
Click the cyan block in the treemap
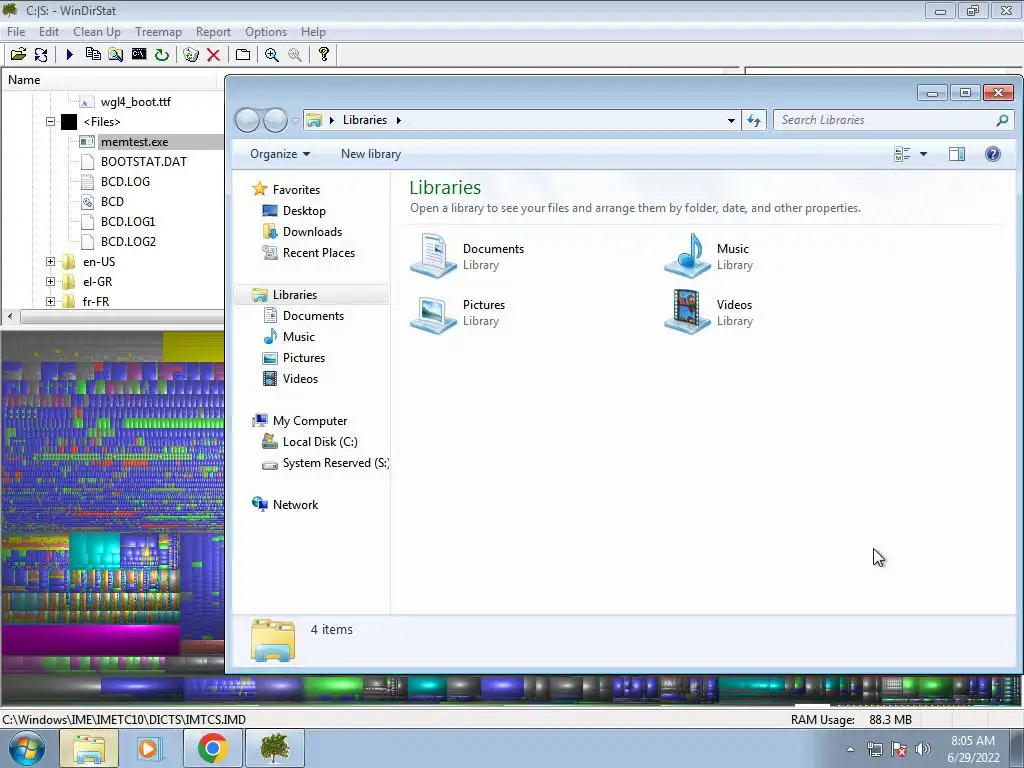pos(95,550)
